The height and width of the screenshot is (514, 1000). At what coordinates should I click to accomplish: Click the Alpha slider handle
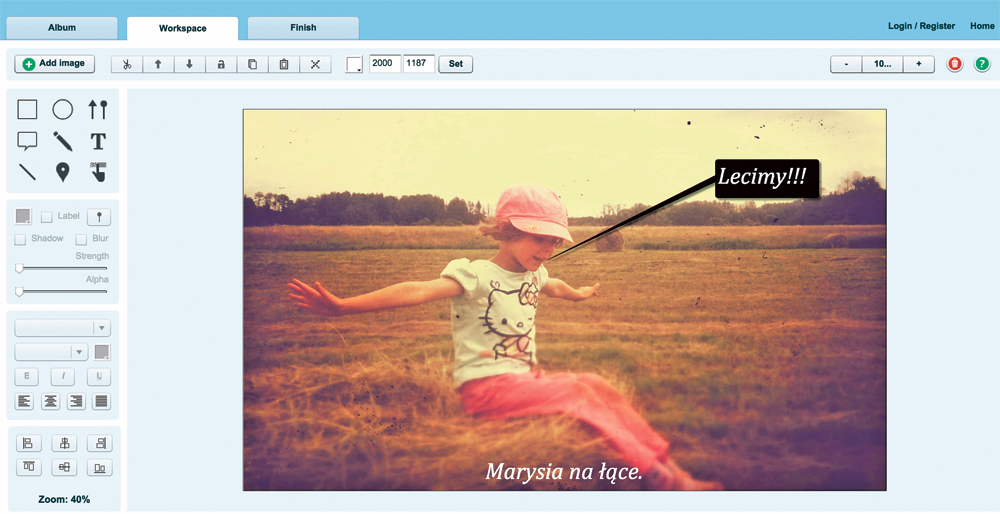click(x=19, y=292)
